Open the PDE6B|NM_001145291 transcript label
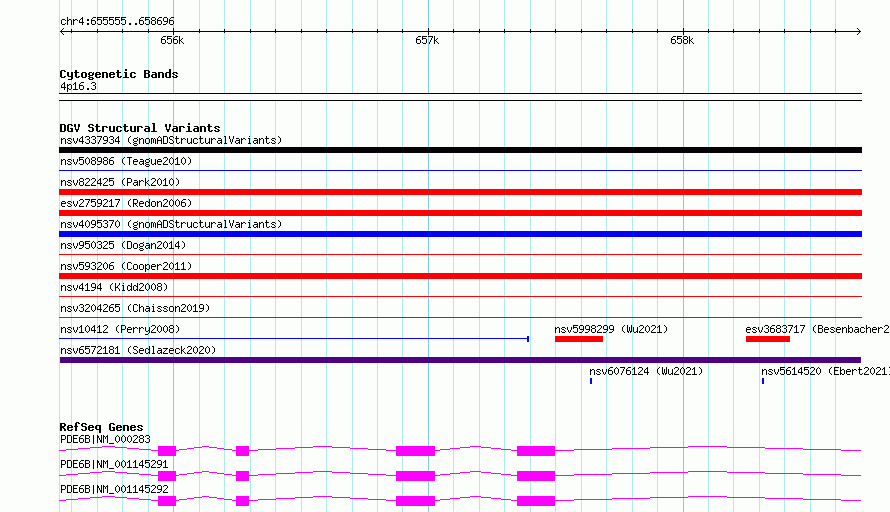This screenshot has width=890, height=512. [114, 464]
